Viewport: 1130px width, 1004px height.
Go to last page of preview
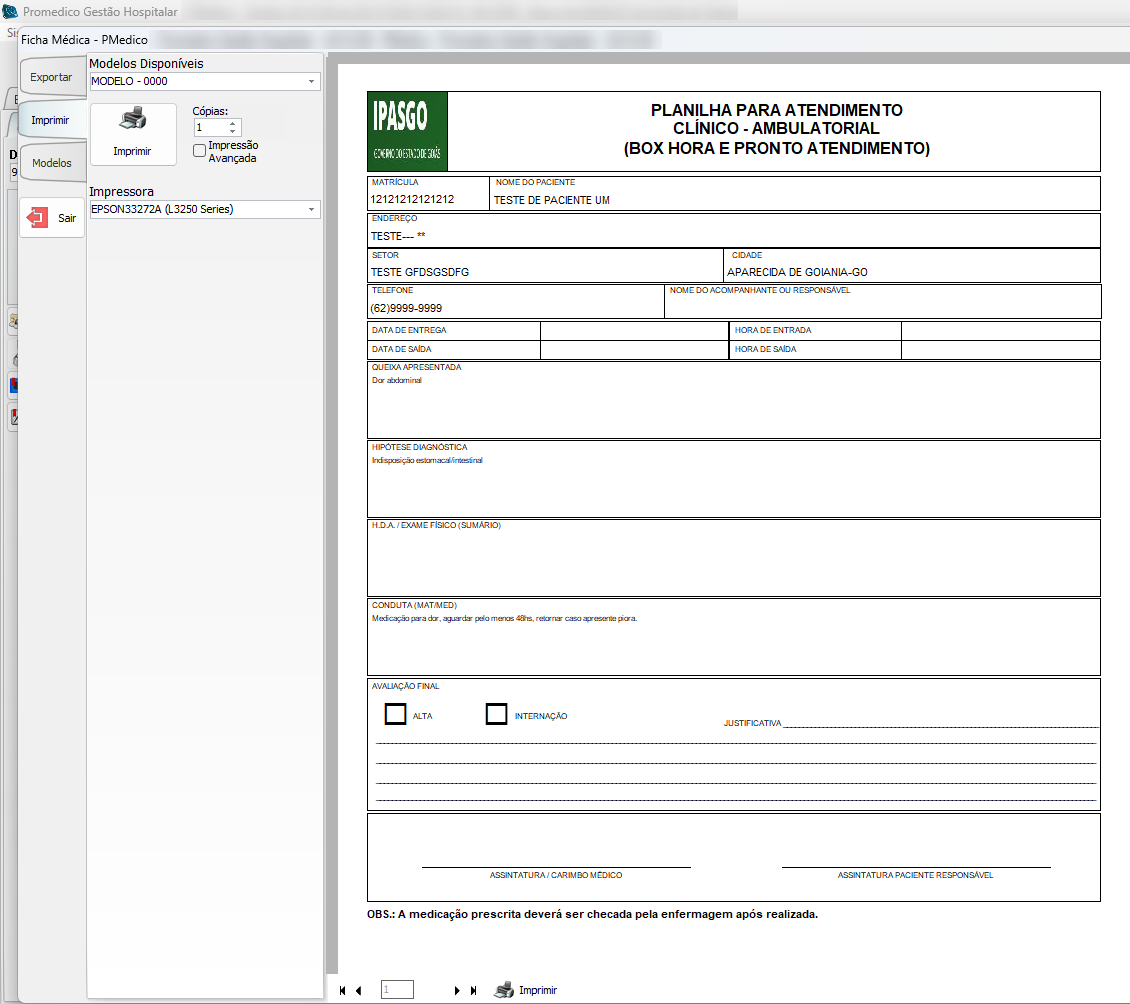click(473, 990)
